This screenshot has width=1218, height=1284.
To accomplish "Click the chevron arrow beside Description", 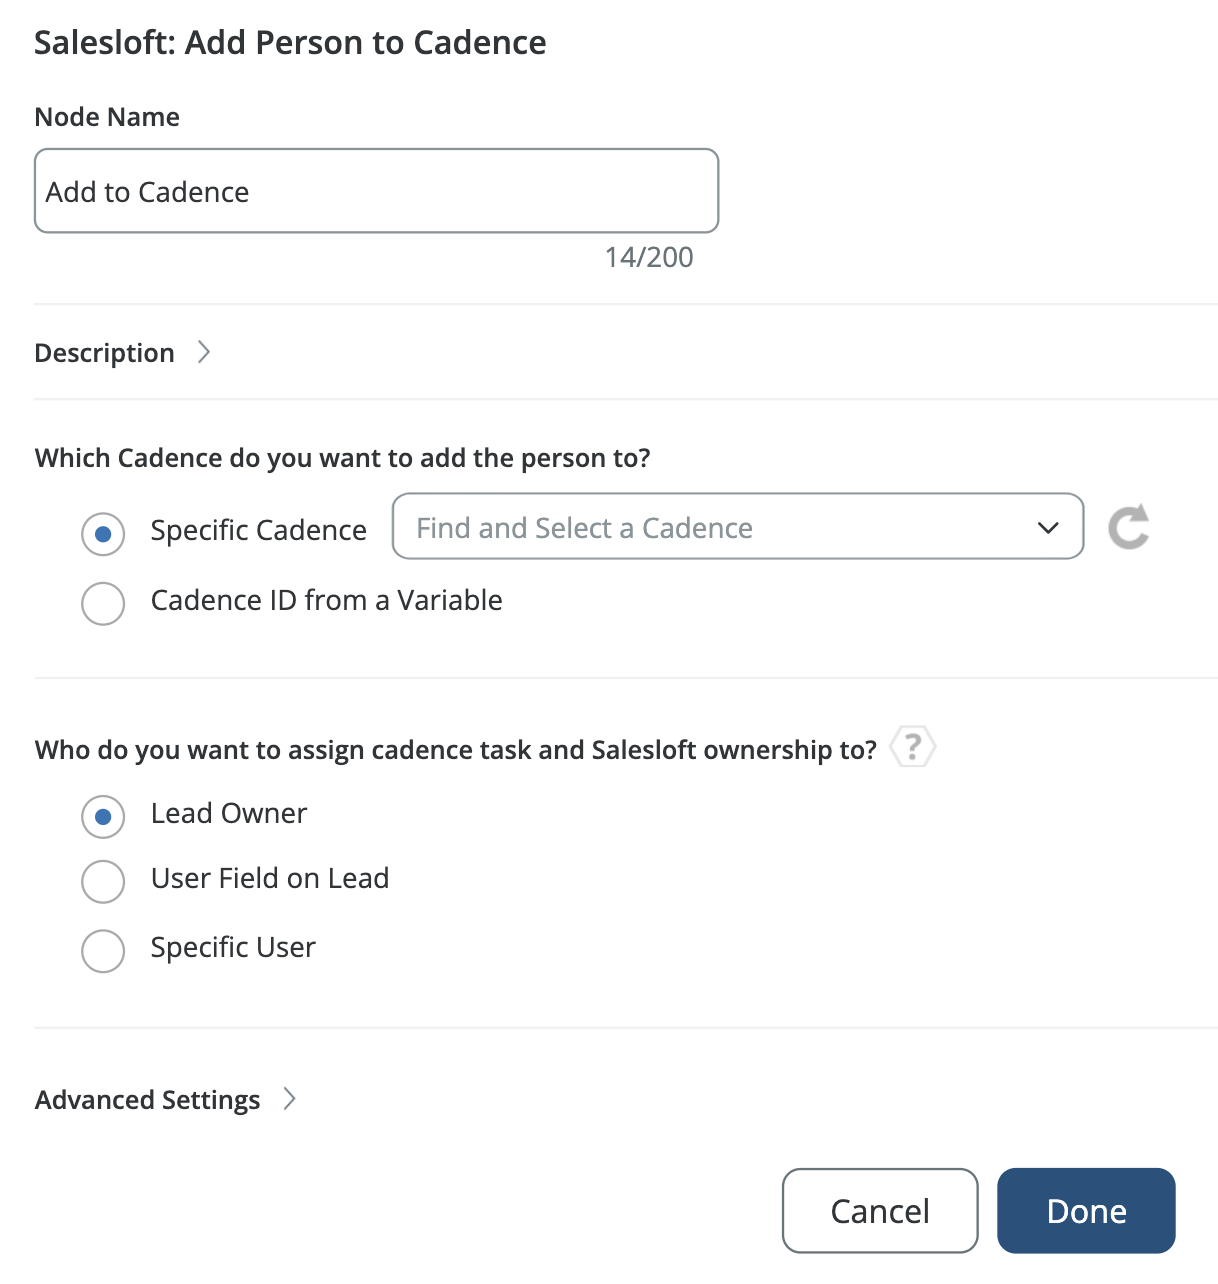I will tap(204, 352).
